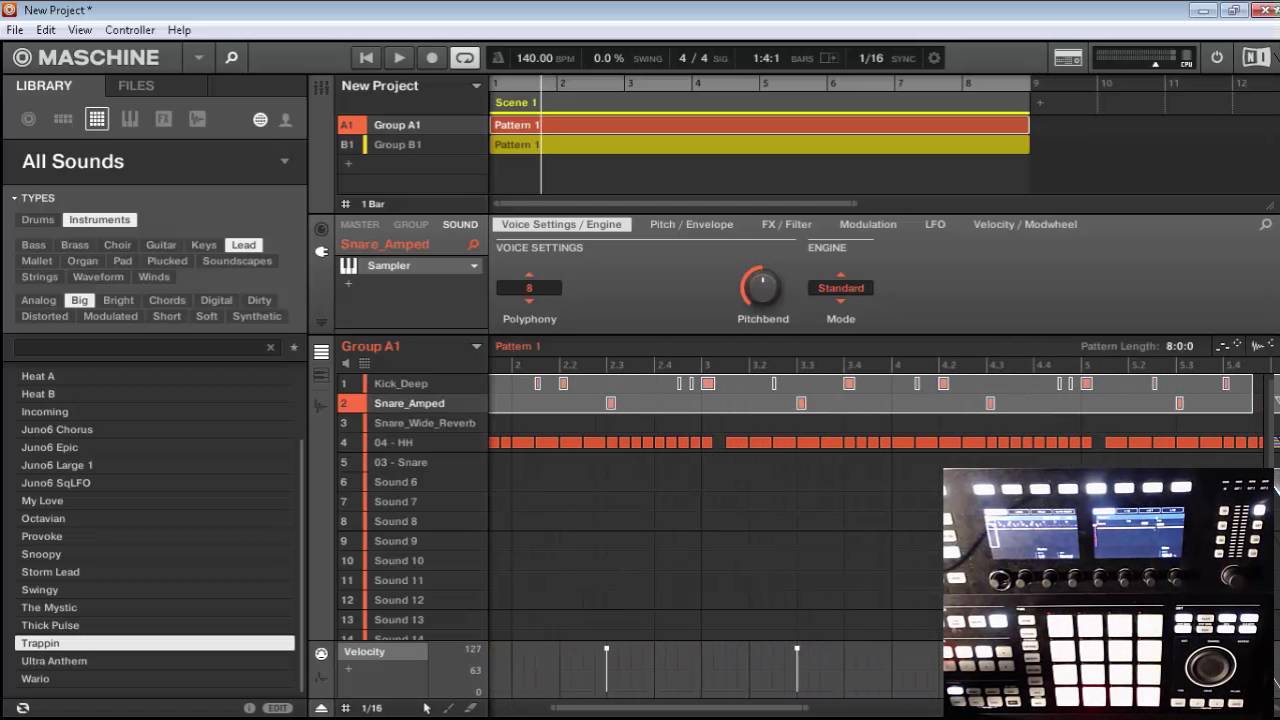Select the pencil paint tool

coord(448,708)
